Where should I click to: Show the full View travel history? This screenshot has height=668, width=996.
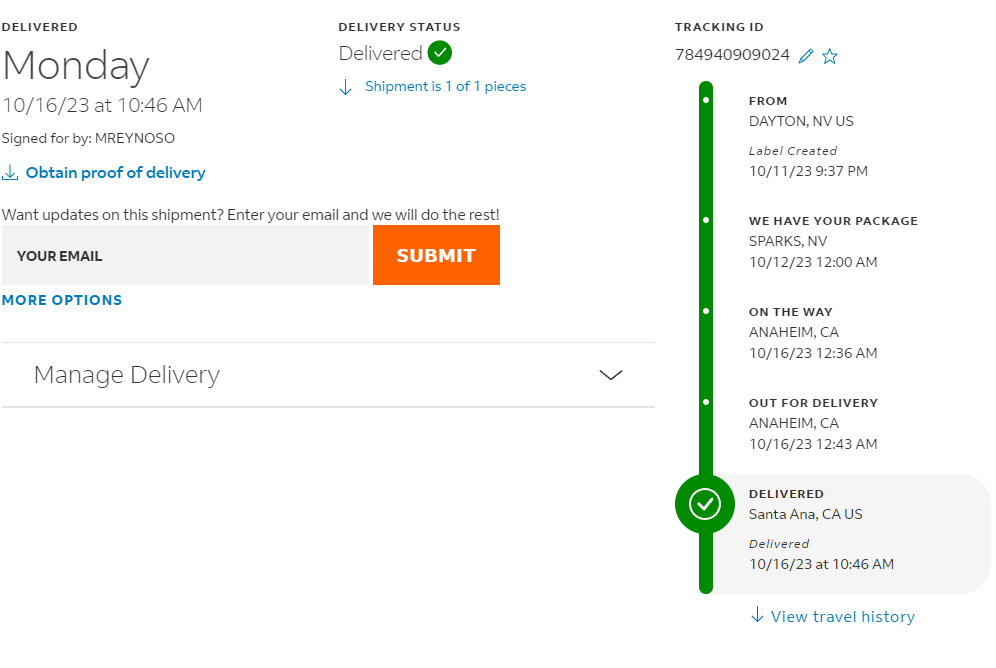[x=843, y=617]
